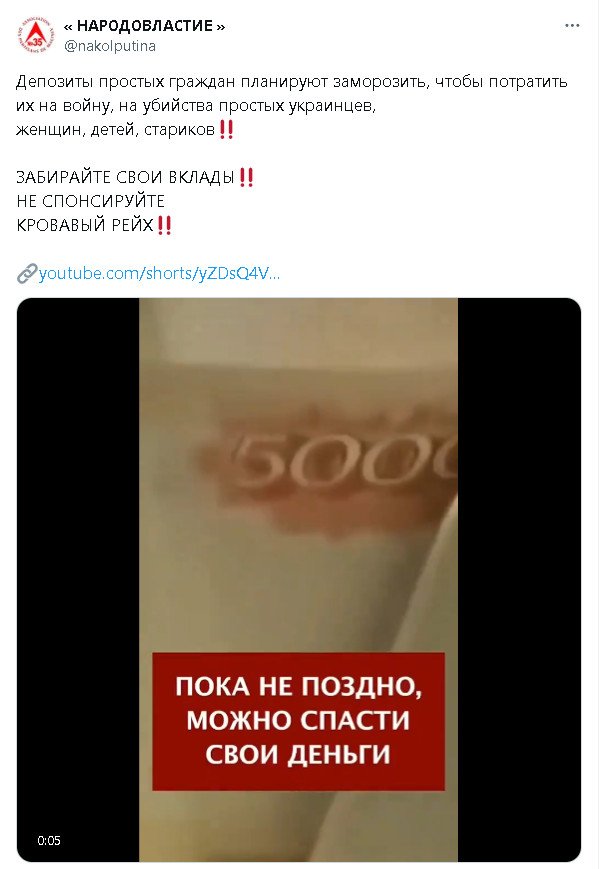Open the youtube.com/shorts link

(160, 273)
